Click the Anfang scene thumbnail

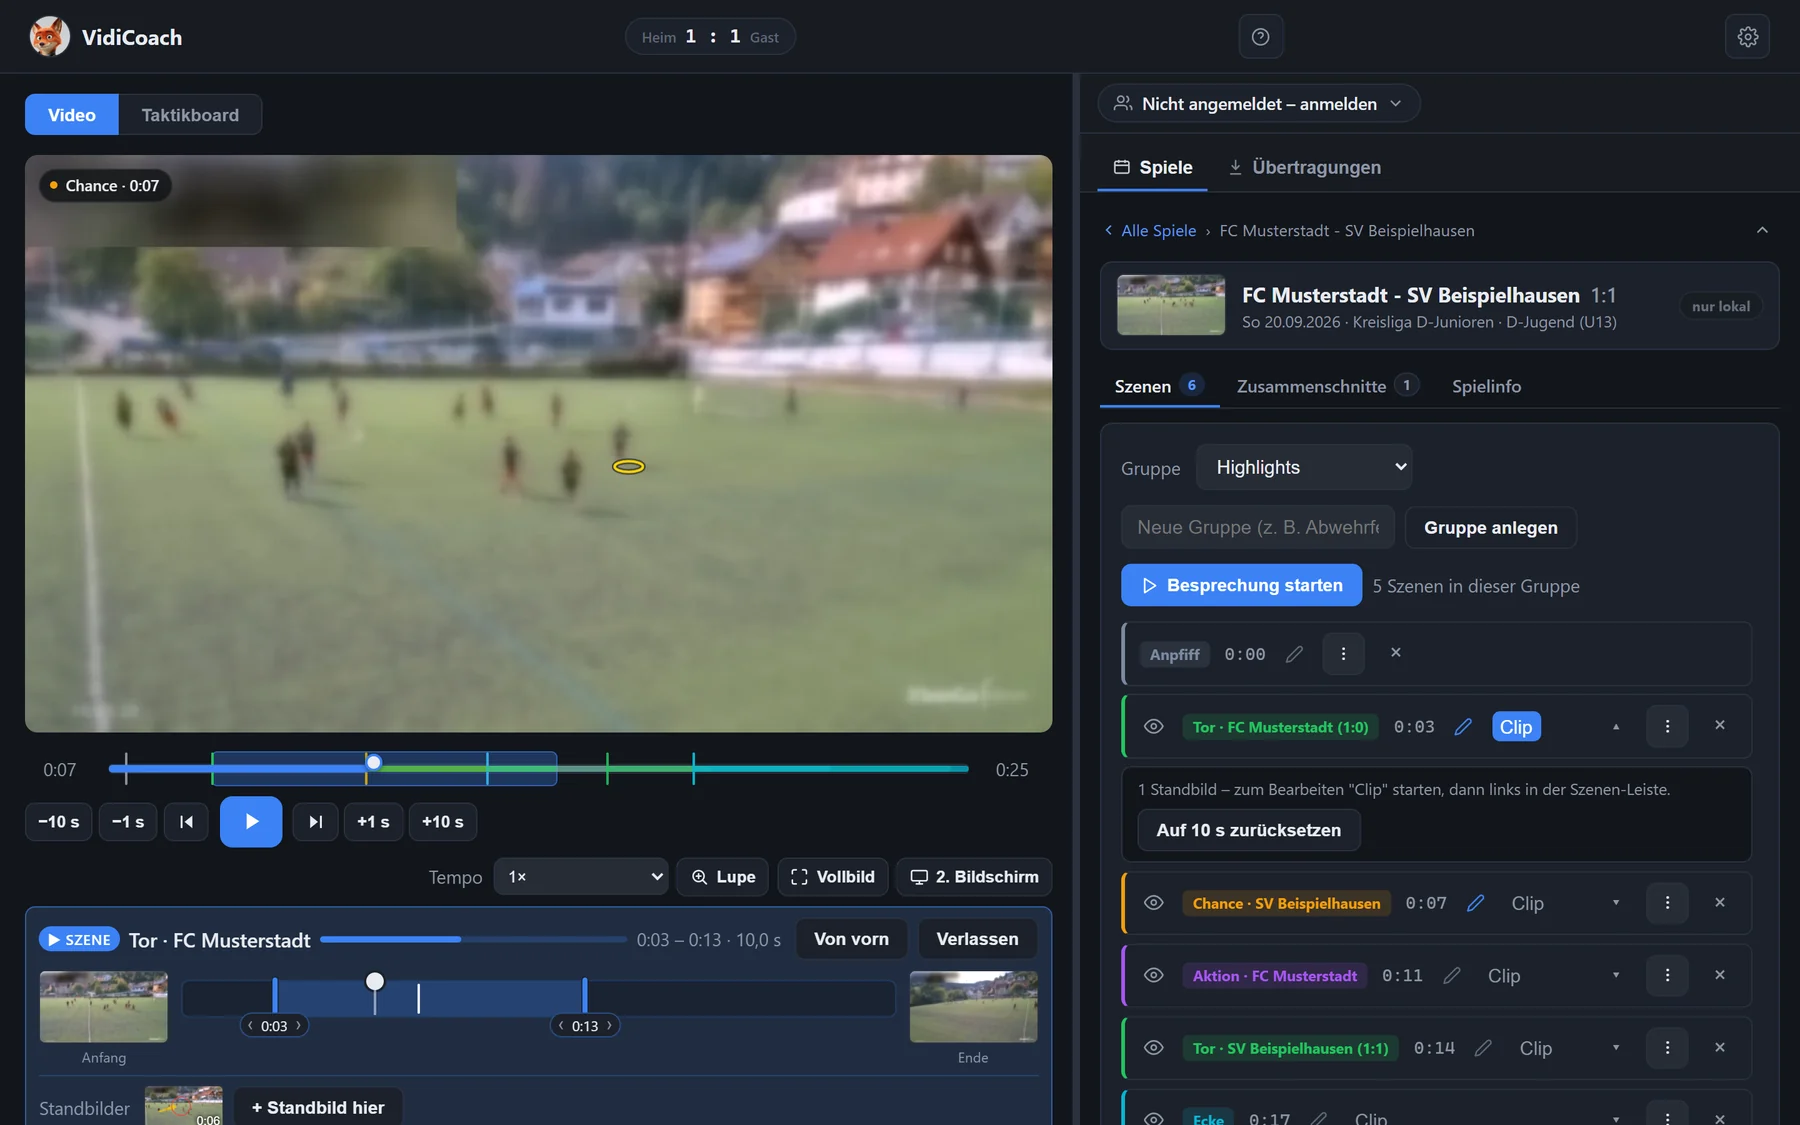coord(104,1007)
